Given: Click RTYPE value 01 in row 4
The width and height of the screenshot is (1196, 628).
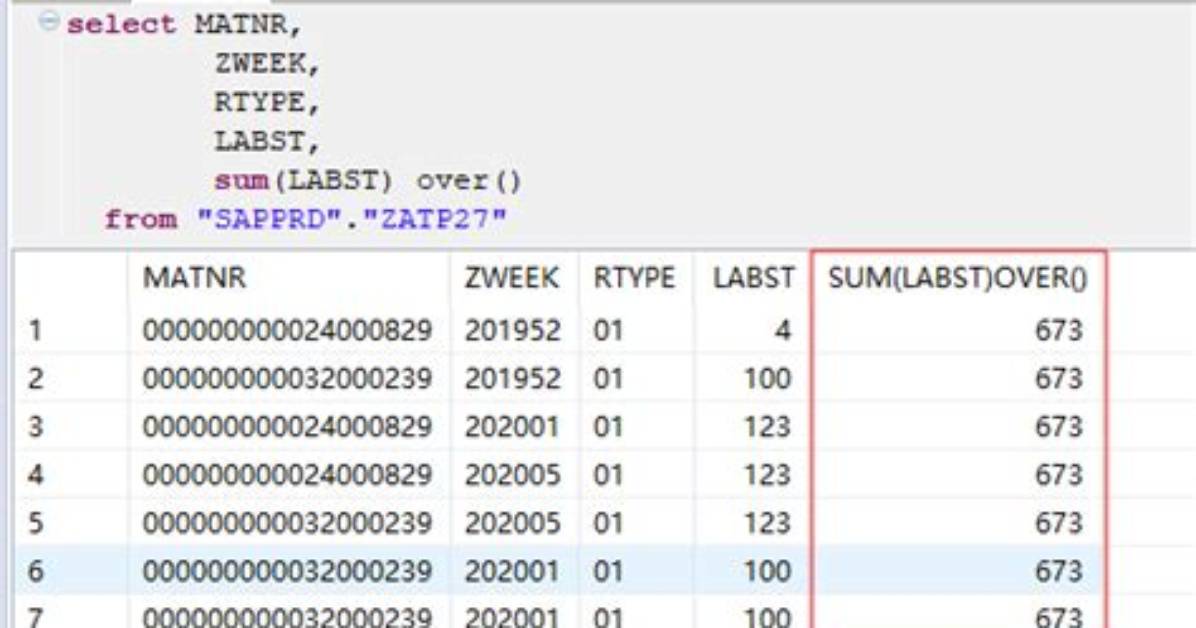Looking at the screenshot, I should click(608, 475).
